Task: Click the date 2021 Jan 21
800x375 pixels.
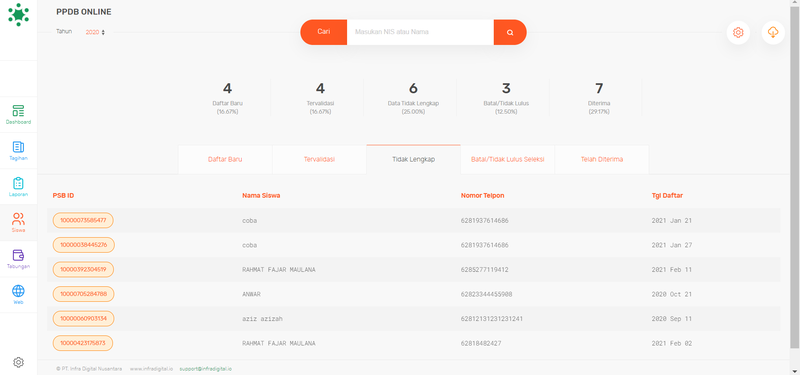Action: [671, 221]
